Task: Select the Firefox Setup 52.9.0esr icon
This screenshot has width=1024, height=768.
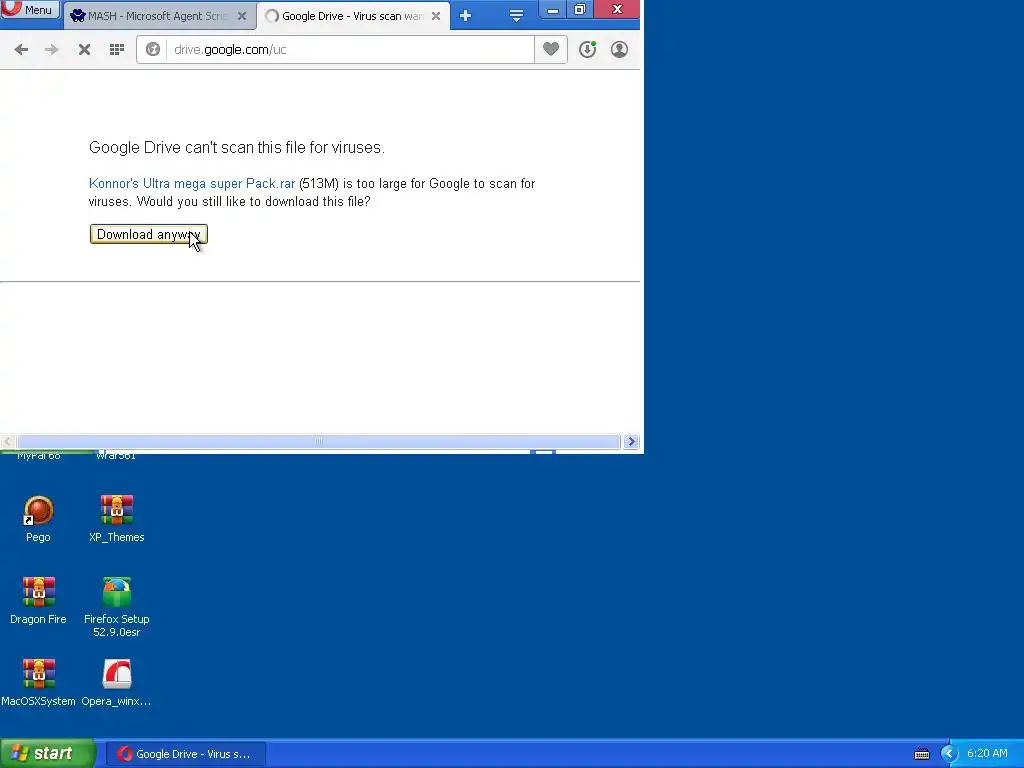Action: pos(117,607)
